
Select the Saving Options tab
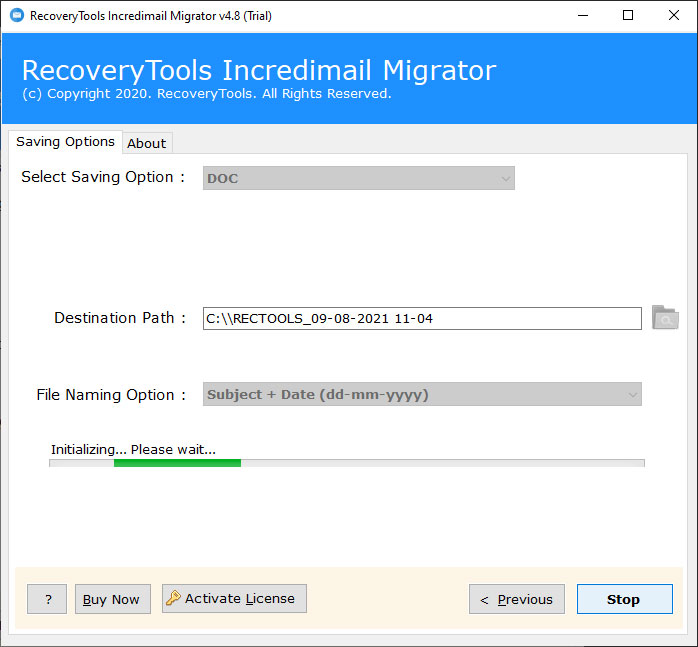pyautogui.click(x=65, y=142)
